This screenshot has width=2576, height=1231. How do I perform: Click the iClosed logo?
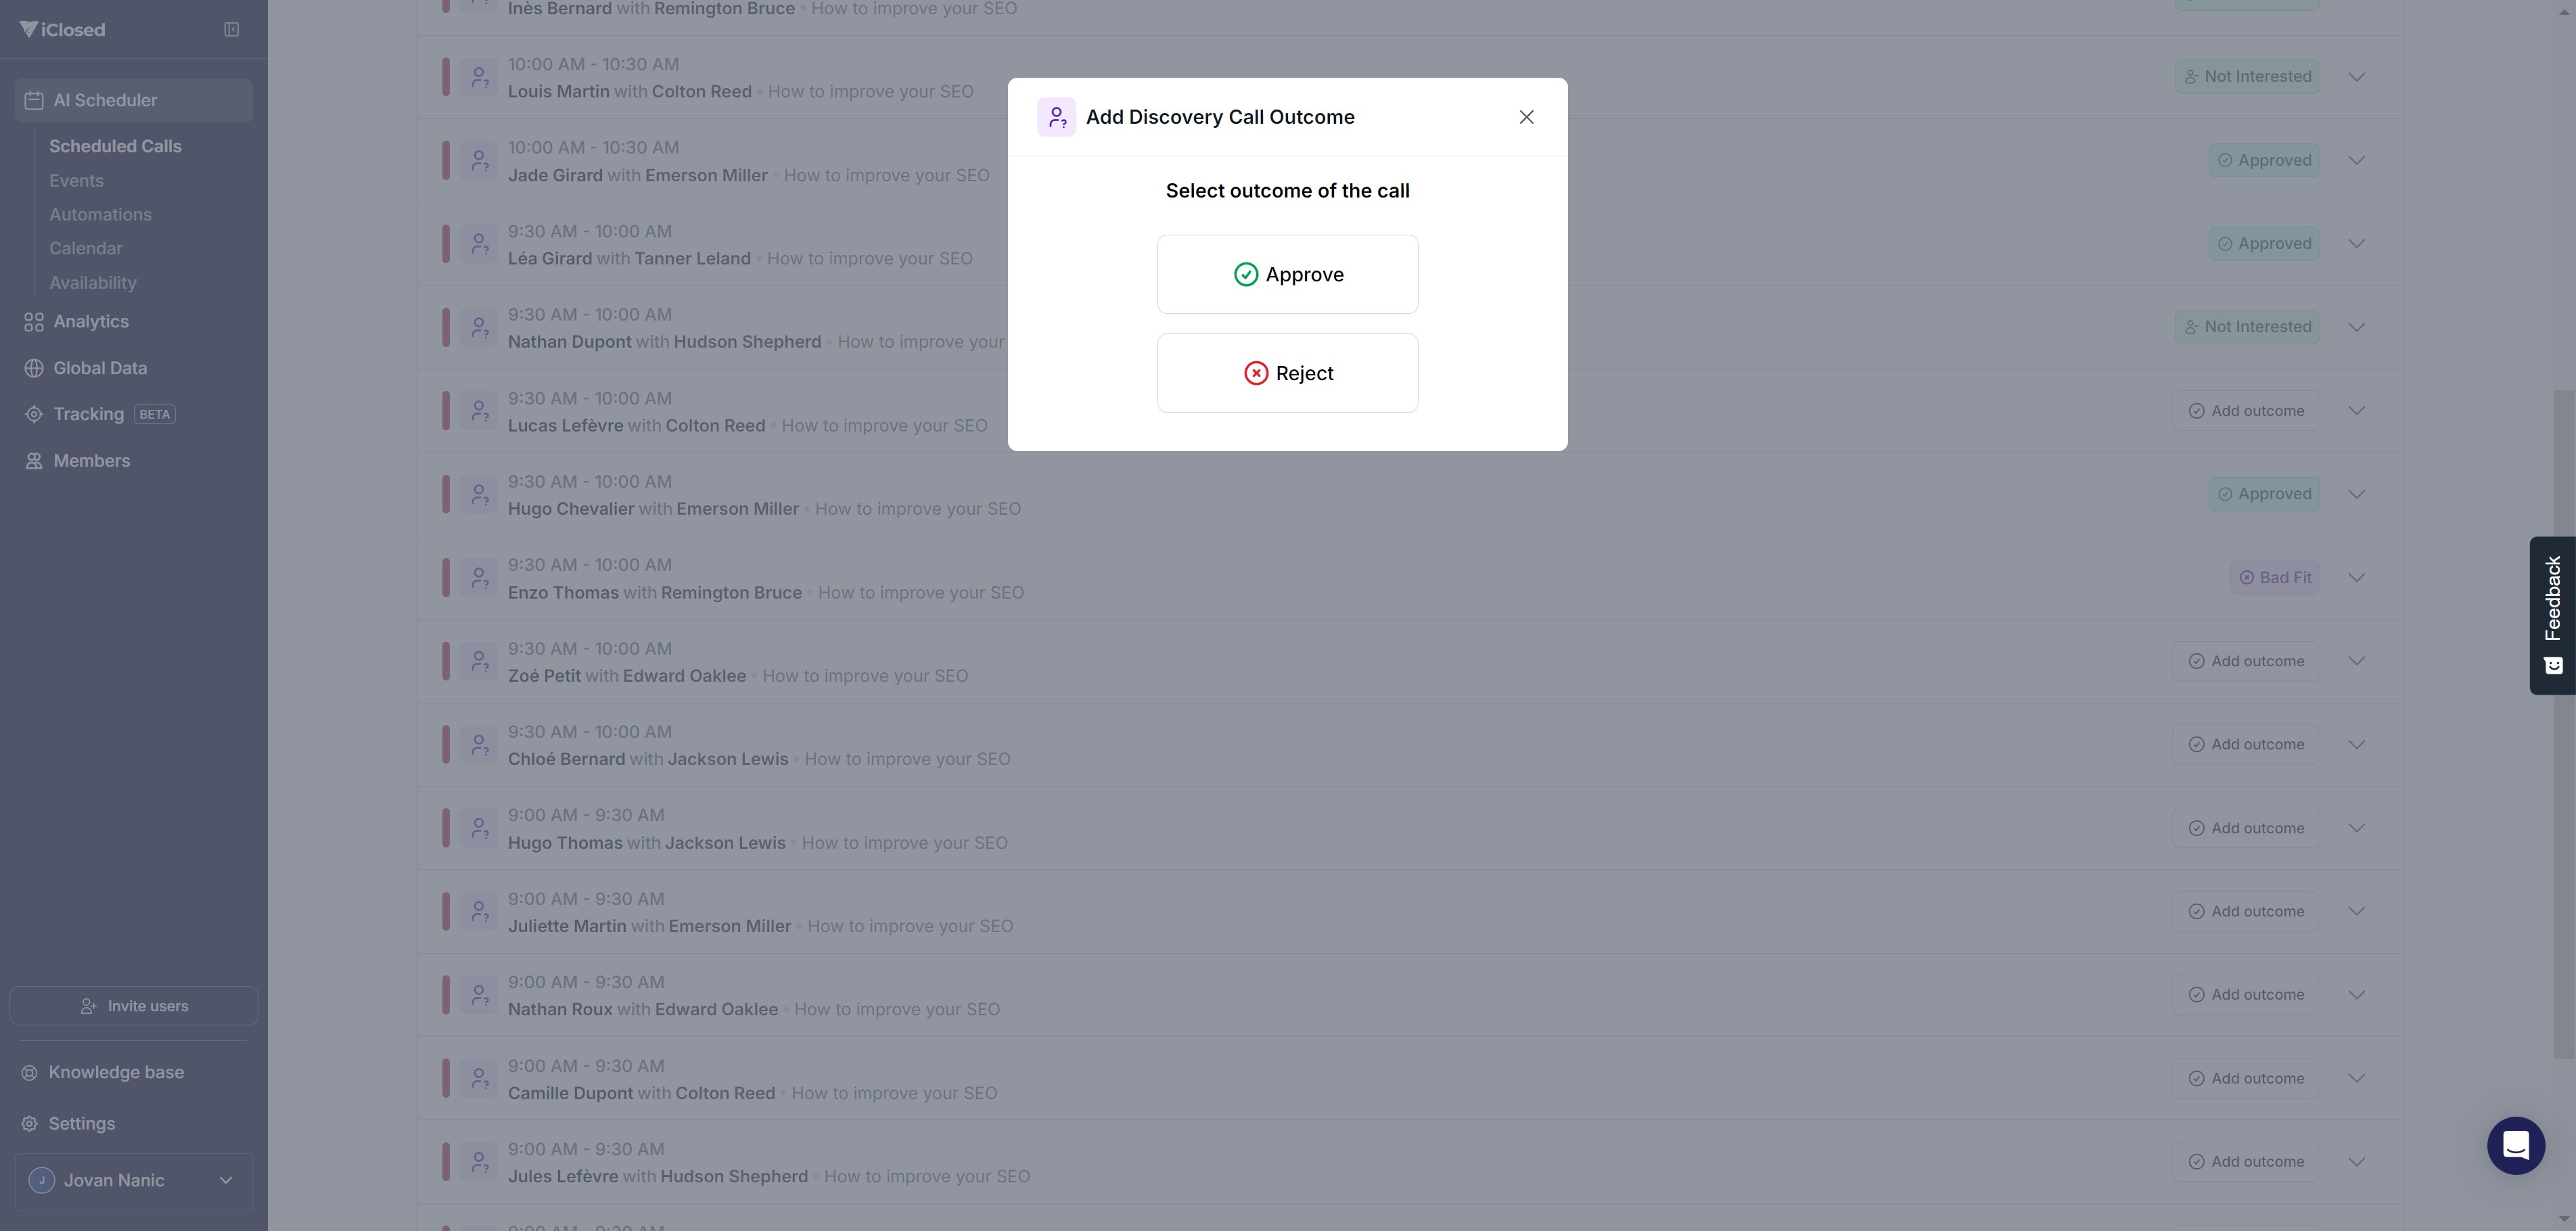pos(62,30)
